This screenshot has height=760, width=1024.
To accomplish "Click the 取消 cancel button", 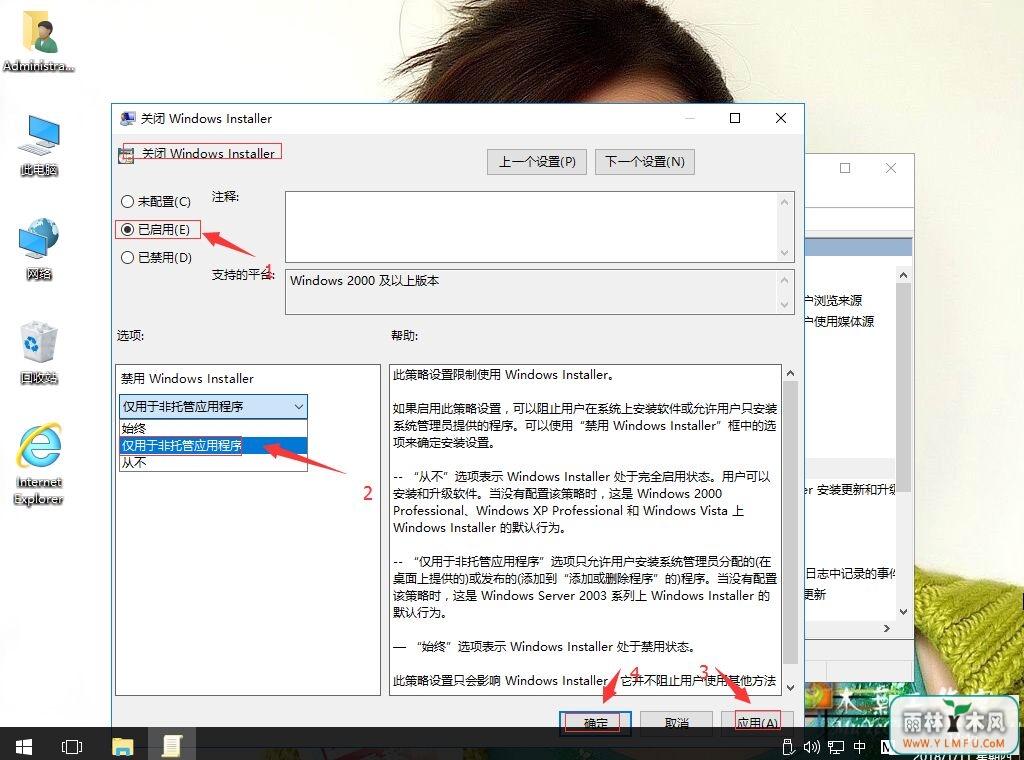I will [676, 723].
